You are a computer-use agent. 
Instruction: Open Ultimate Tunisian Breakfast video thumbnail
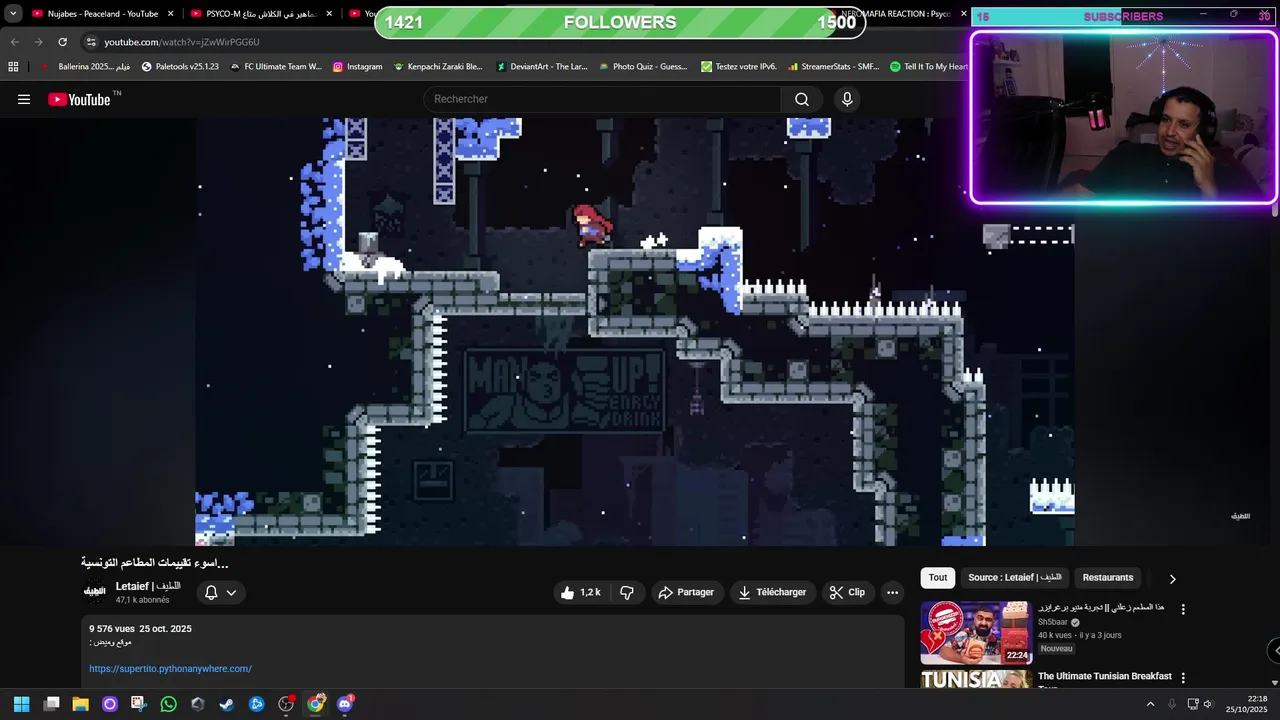pyautogui.click(x=976, y=680)
